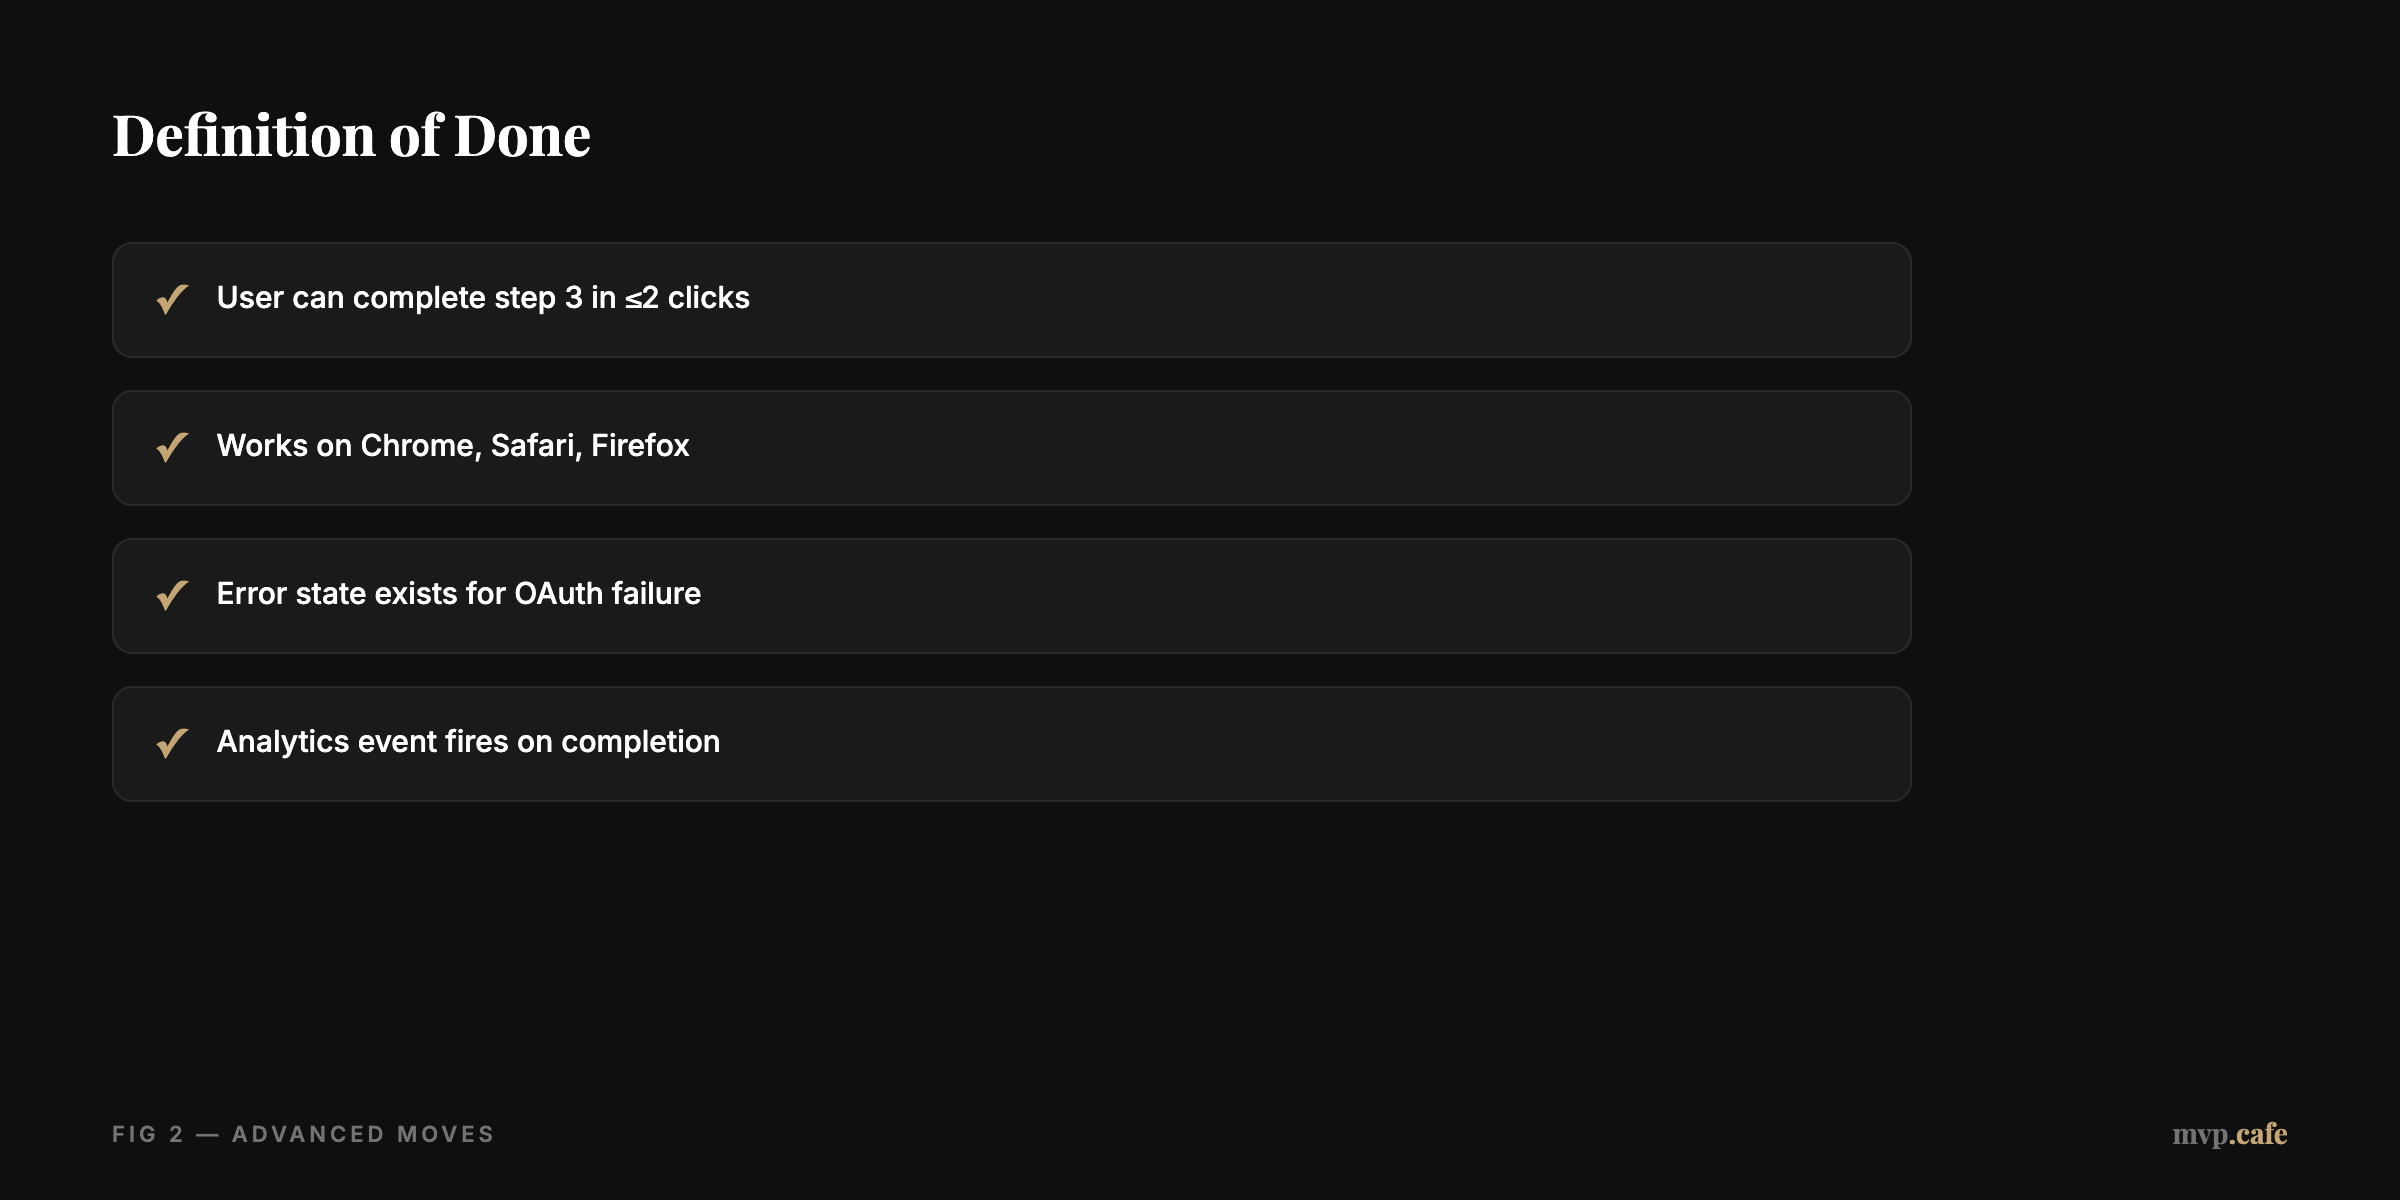This screenshot has height=1200, width=2400.
Task: Click empty area of second checklist card
Action: 1300,448
